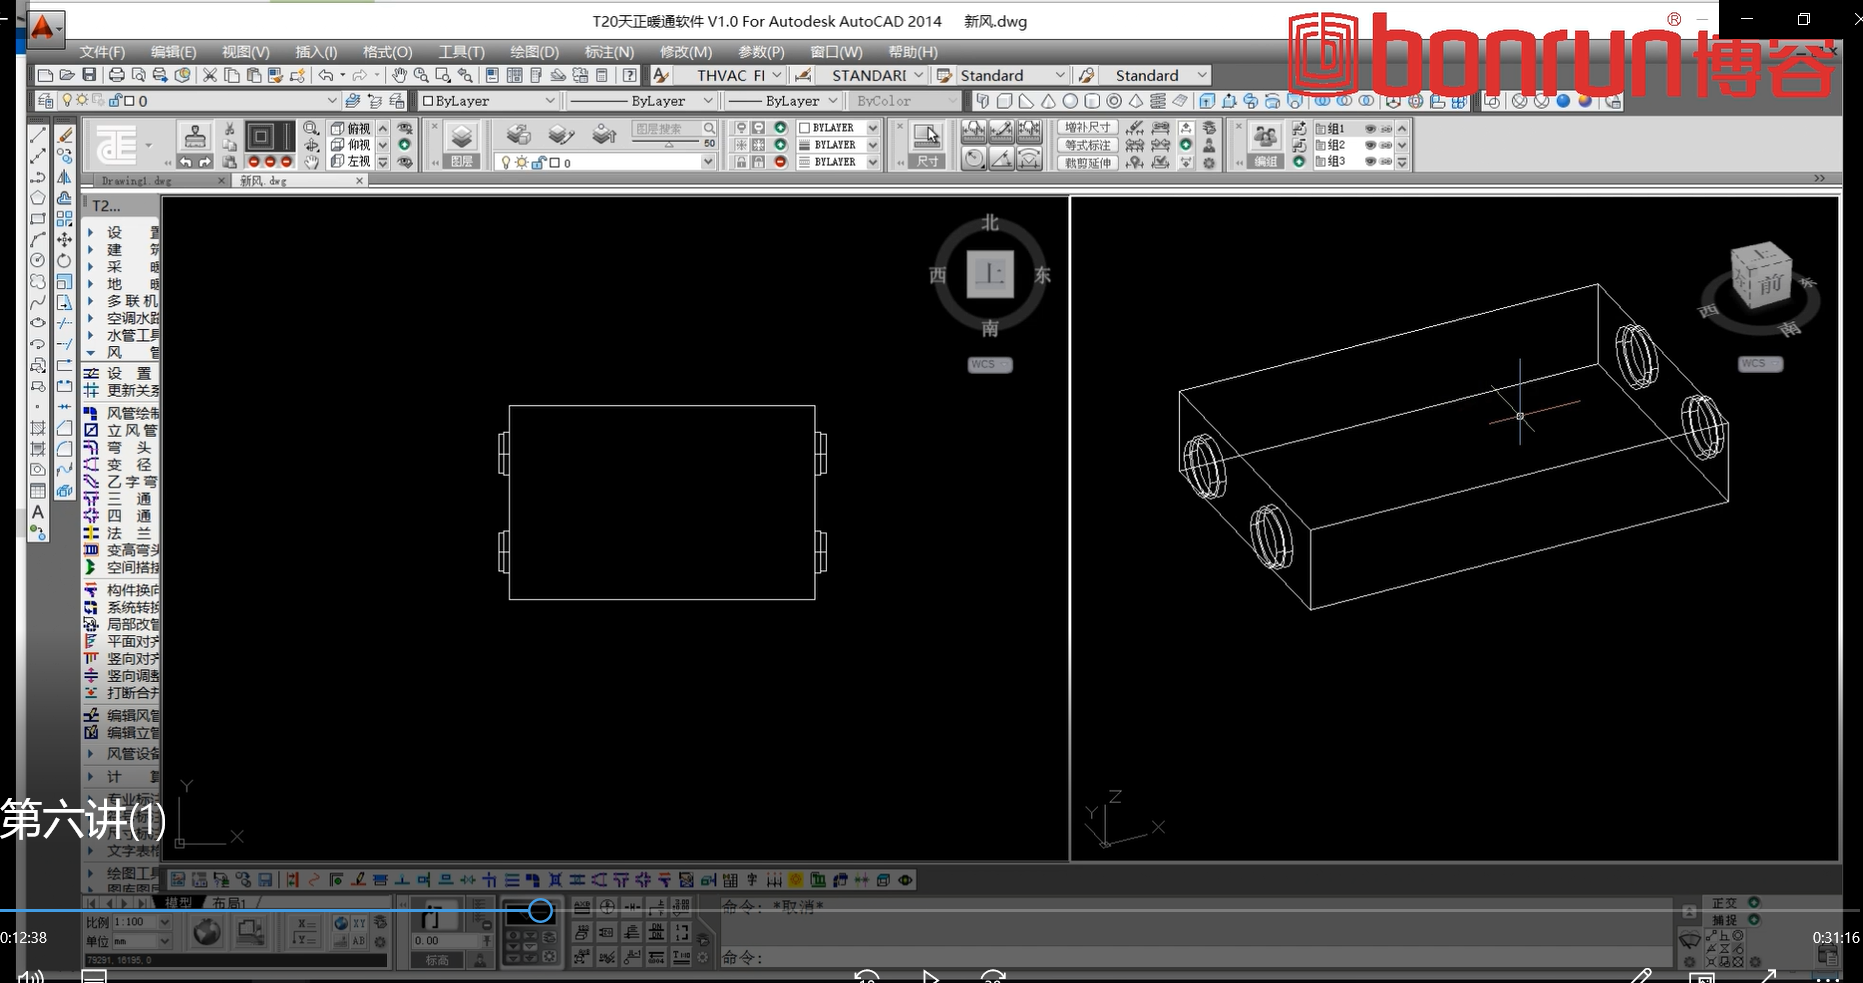Toggle visibility eye for 组2

point(1371,145)
